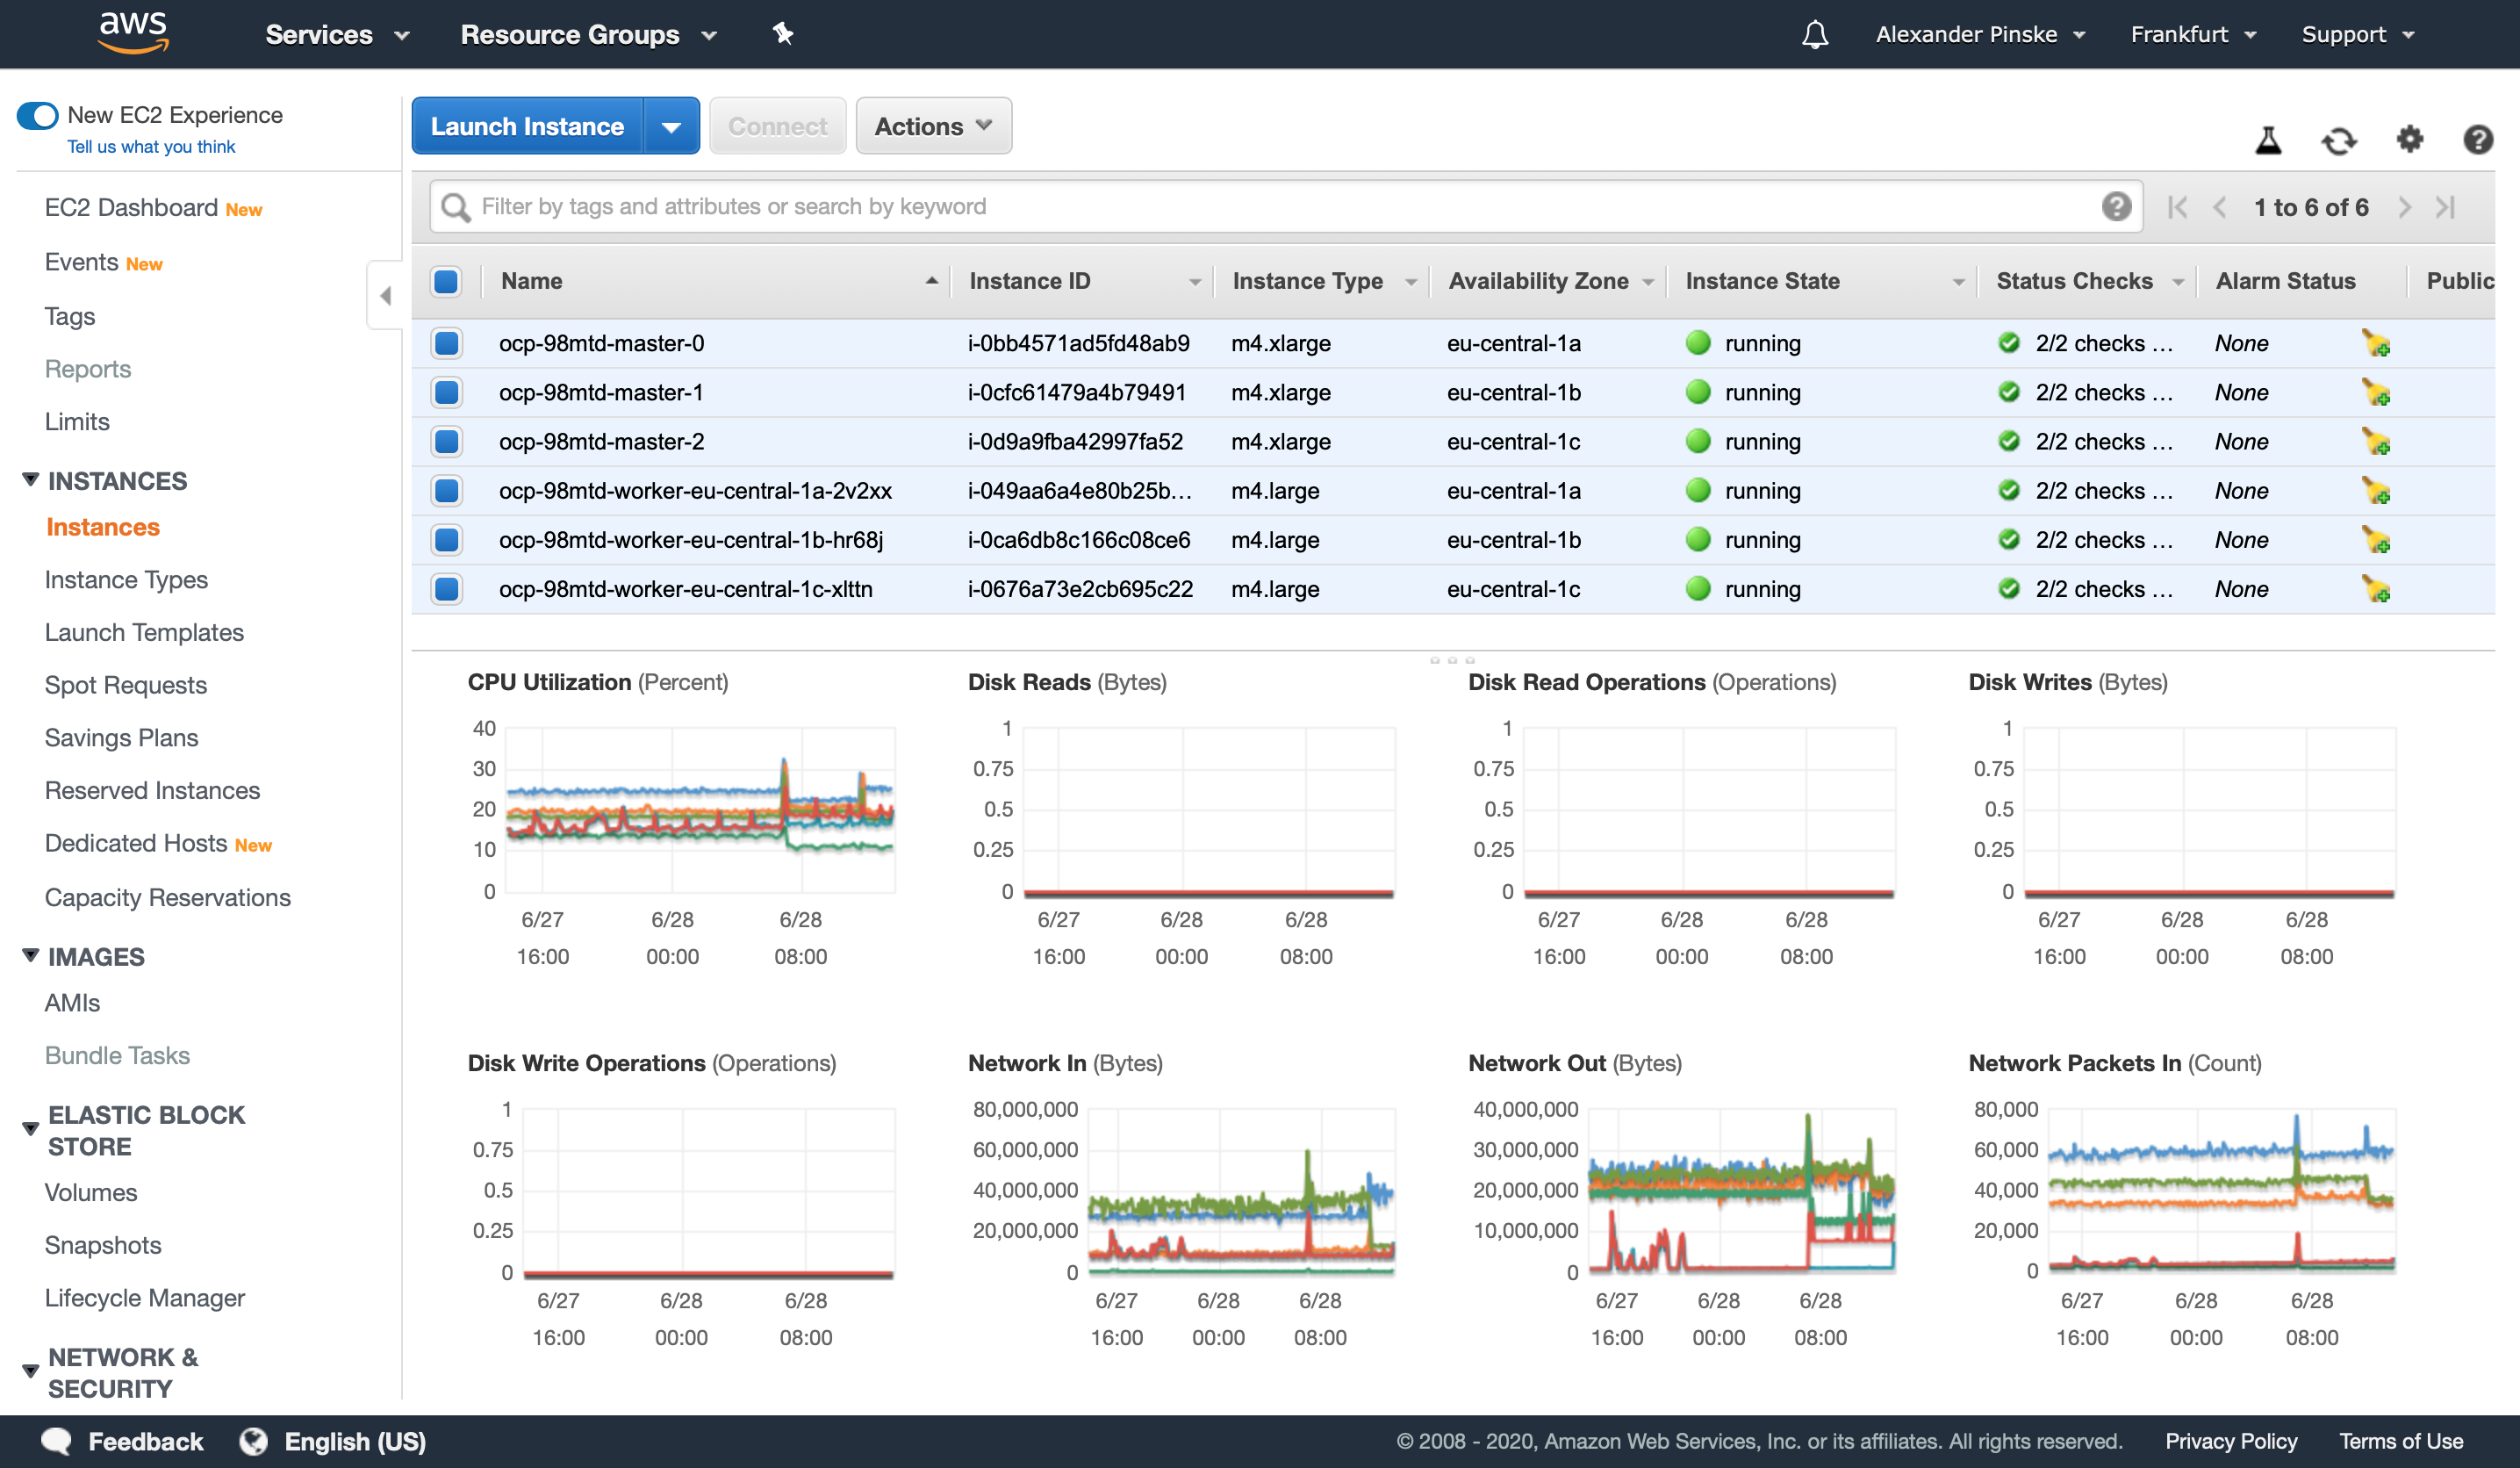Open the Resource Groups dropdown
Viewport: 2520px width, 1468px height.
pos(589,35)
